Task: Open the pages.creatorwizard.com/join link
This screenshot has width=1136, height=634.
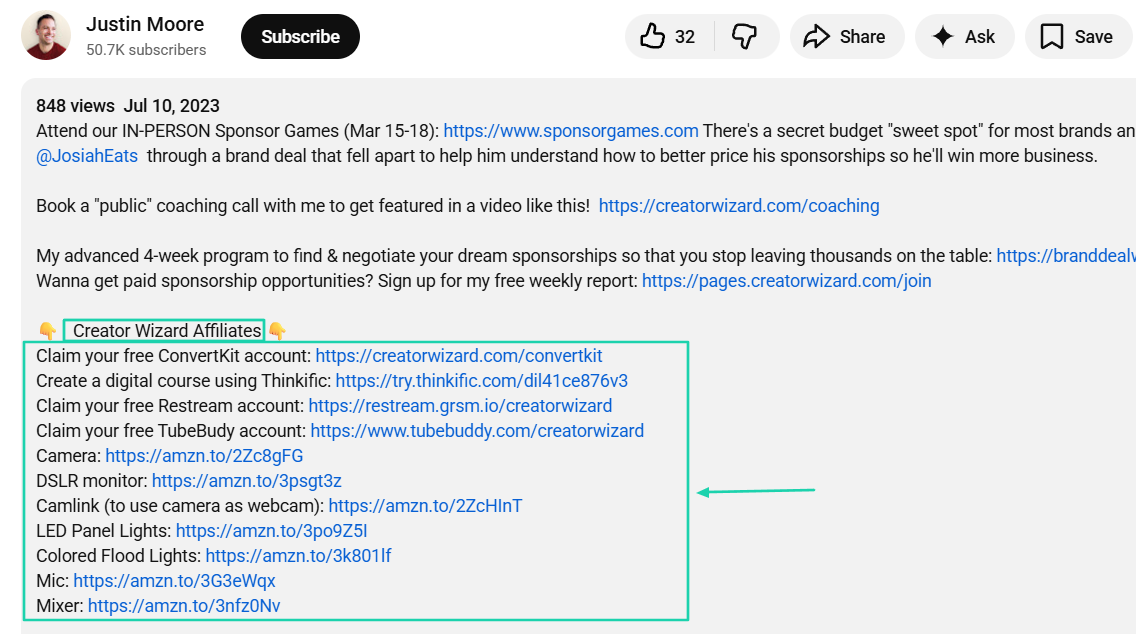Action: [787, 280]
